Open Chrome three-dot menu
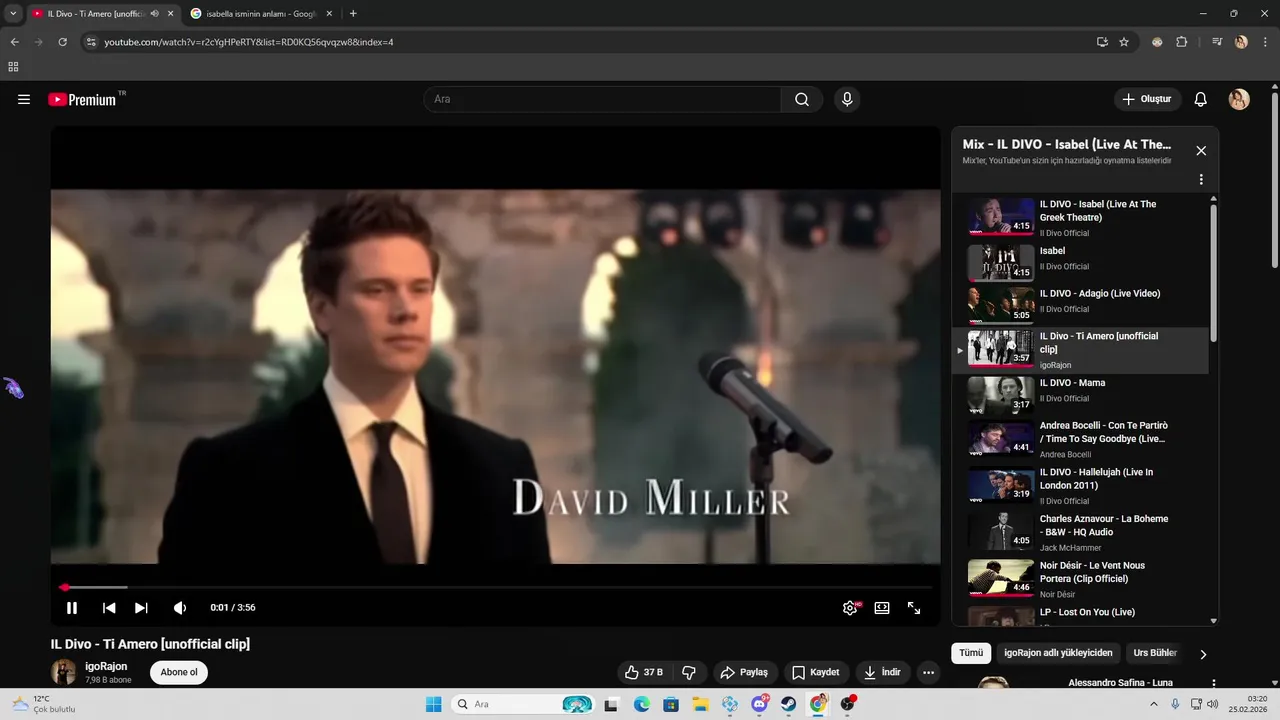This screenshot has height=720, width=1280. [x=1264, y=42]
